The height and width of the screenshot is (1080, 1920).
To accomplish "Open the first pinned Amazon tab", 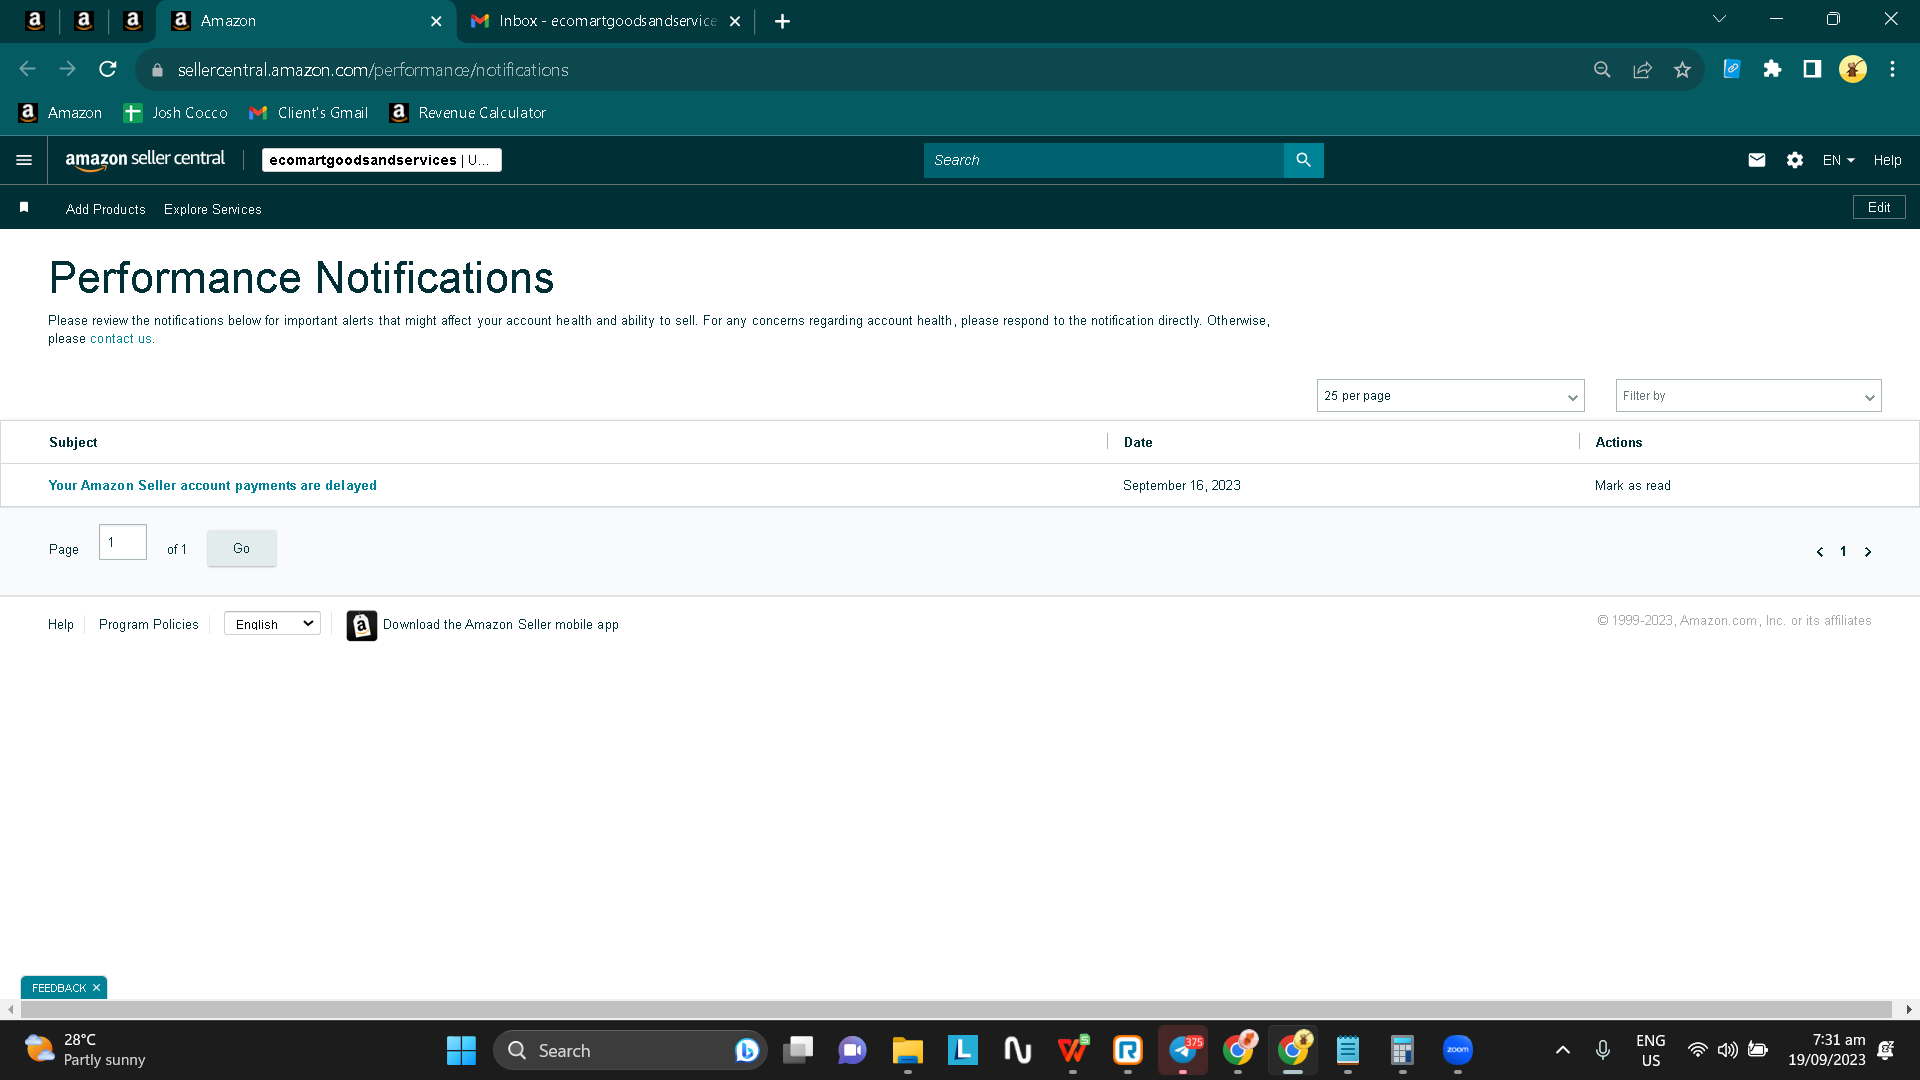I will pyautogui.click(x=35, y=21).
